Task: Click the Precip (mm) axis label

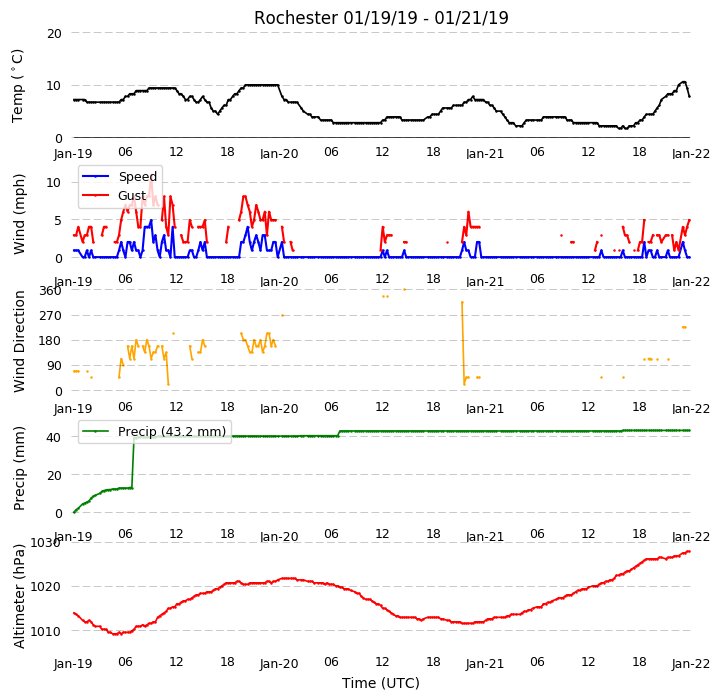Action: coord(18,468)
